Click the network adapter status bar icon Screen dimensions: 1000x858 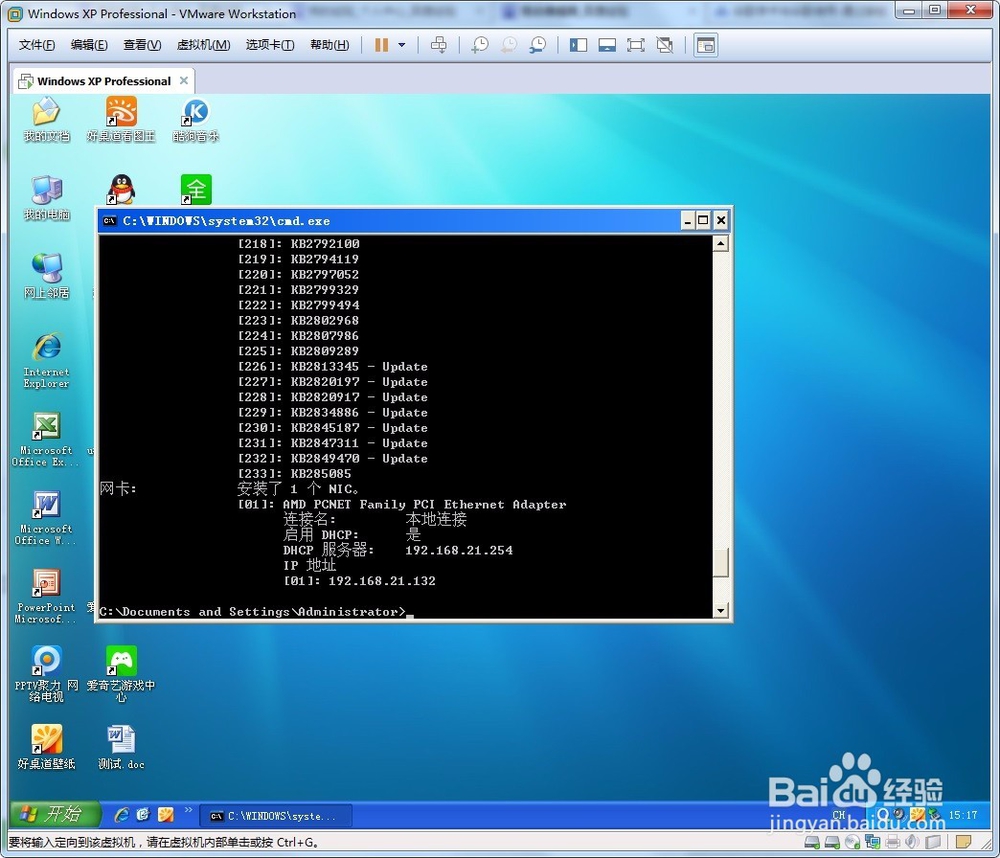pyautogui.click(x=872, y=842)
